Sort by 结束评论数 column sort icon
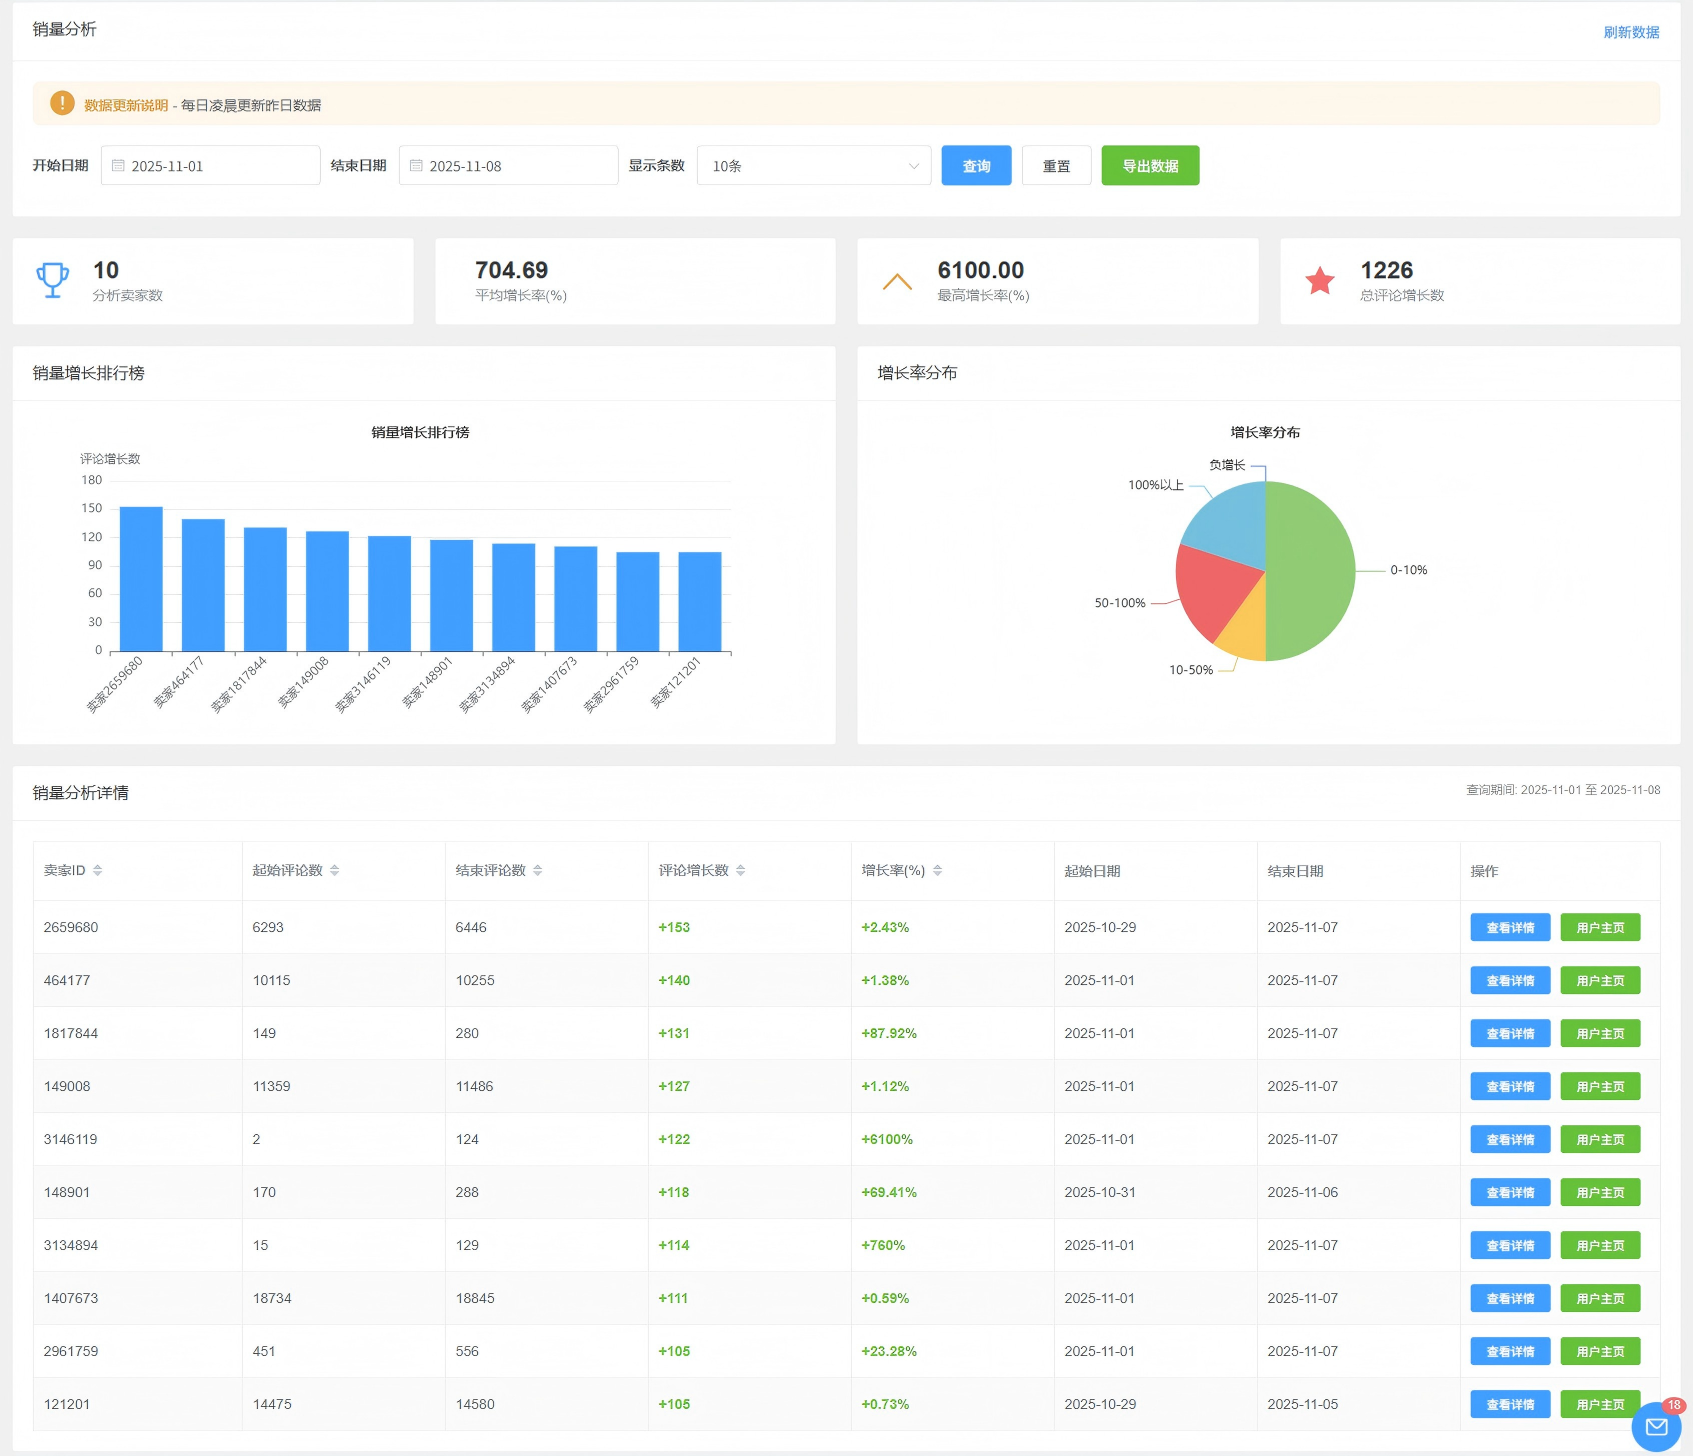Viewport: 1693px width, 1456px height. pyautogui.click(x=537, y=870)
